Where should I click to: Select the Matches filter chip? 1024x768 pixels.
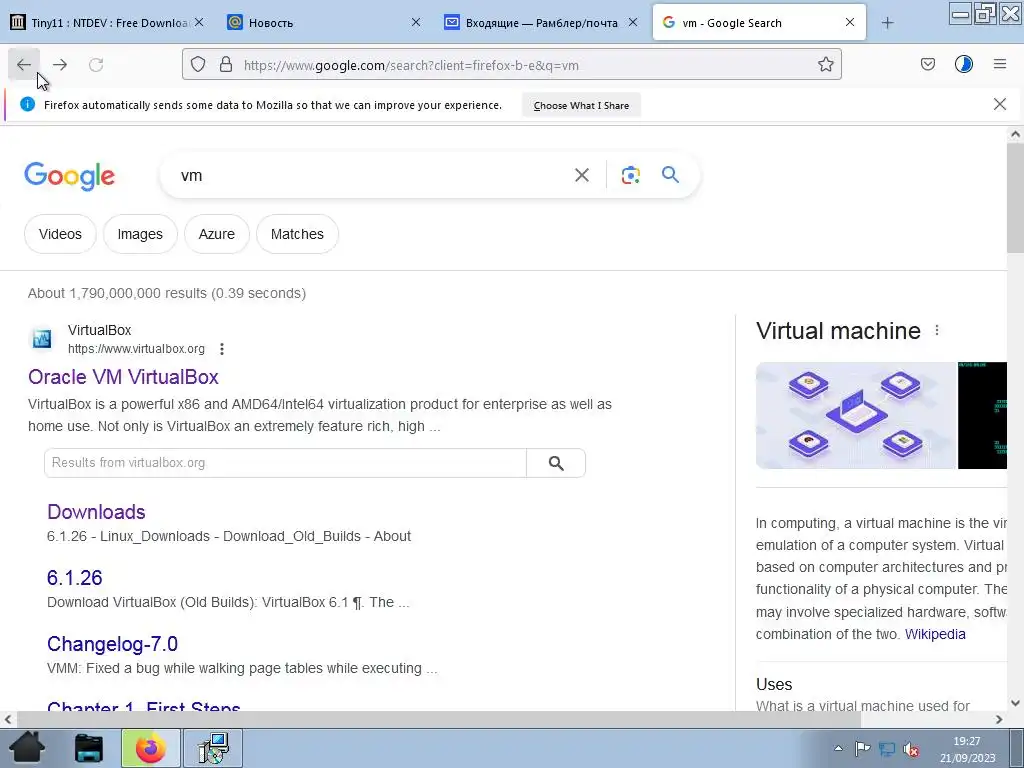[297, 234]
